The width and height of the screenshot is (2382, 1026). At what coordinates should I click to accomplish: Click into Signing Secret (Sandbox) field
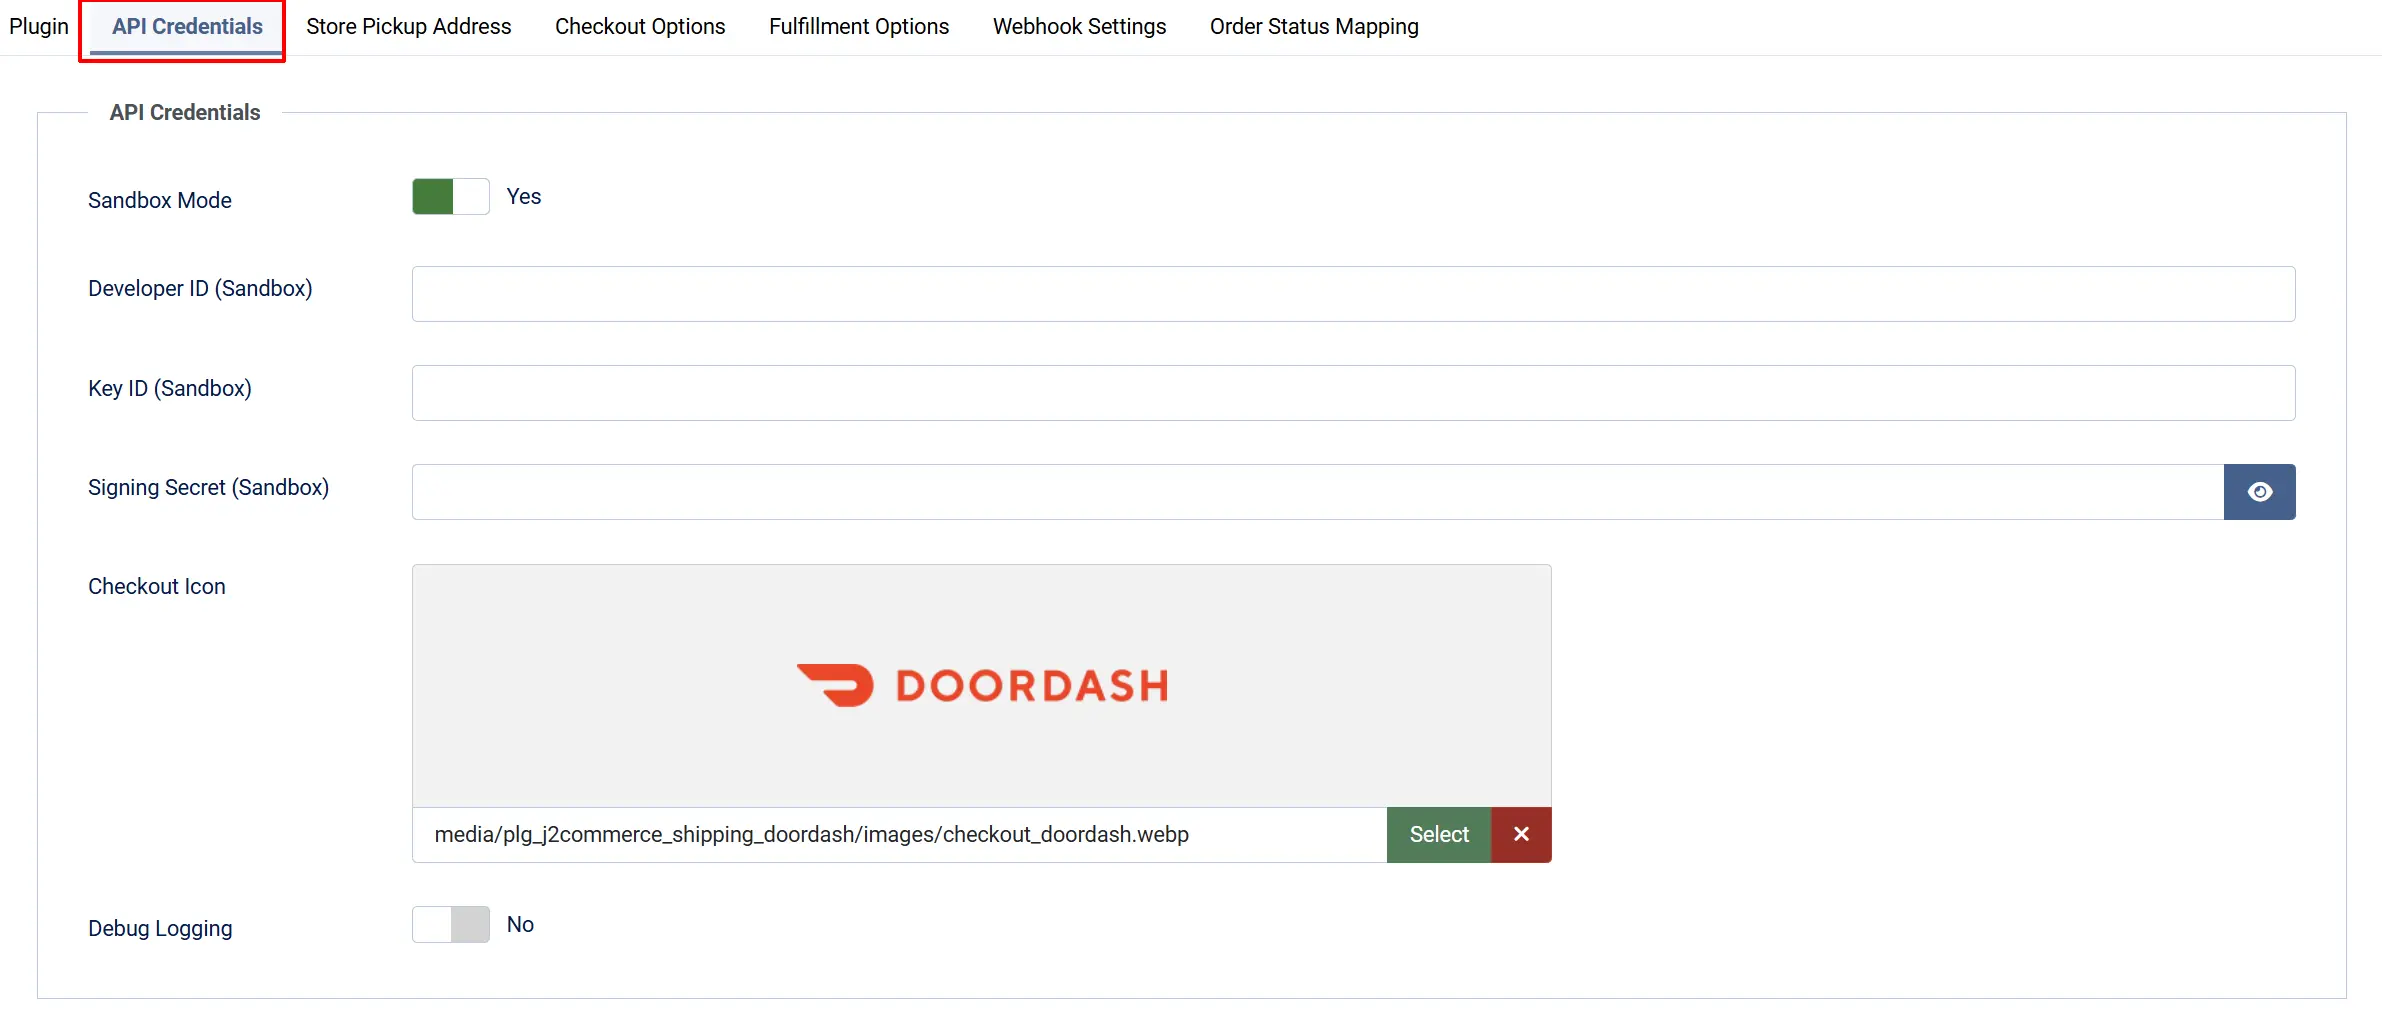point(1318,492)
